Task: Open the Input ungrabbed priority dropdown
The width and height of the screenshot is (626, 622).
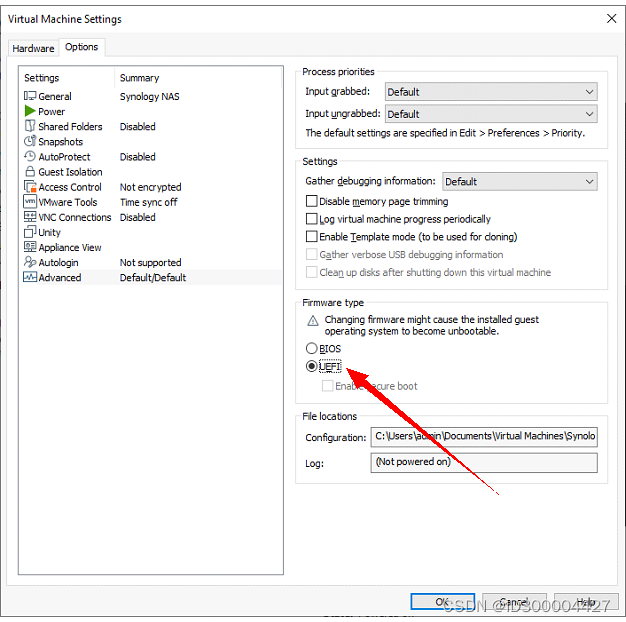Action: tap(491, 114)
